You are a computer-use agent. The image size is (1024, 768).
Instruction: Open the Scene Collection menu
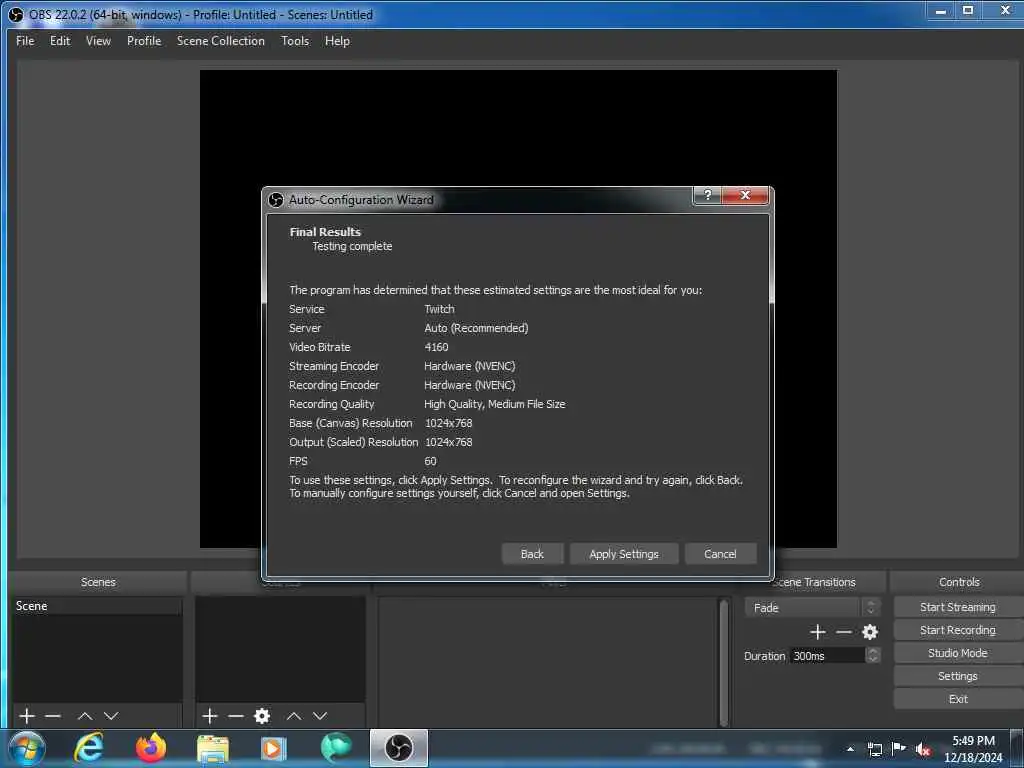click(221, 40)
